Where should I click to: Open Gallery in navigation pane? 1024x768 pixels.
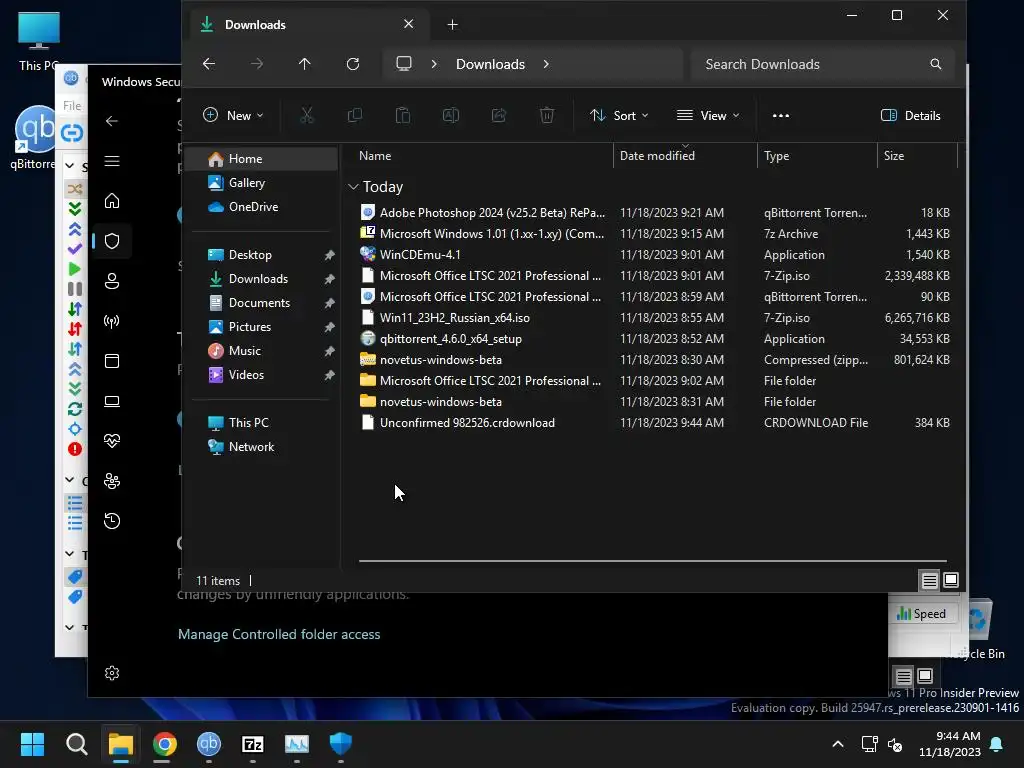pos(262,183)
